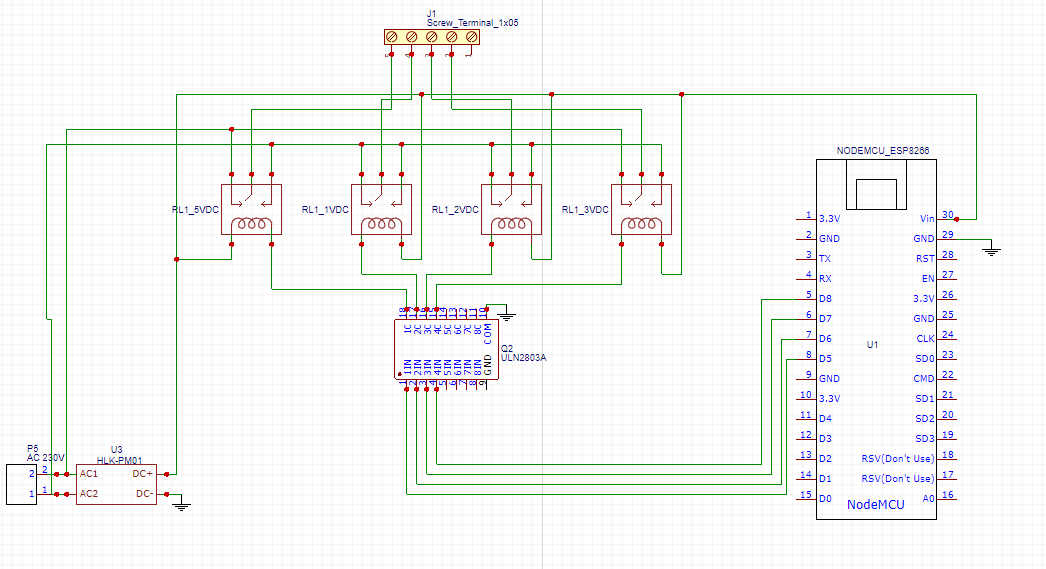Select relay RL1_3VDC symbol

pyautogui.click(x=642, y=209)
